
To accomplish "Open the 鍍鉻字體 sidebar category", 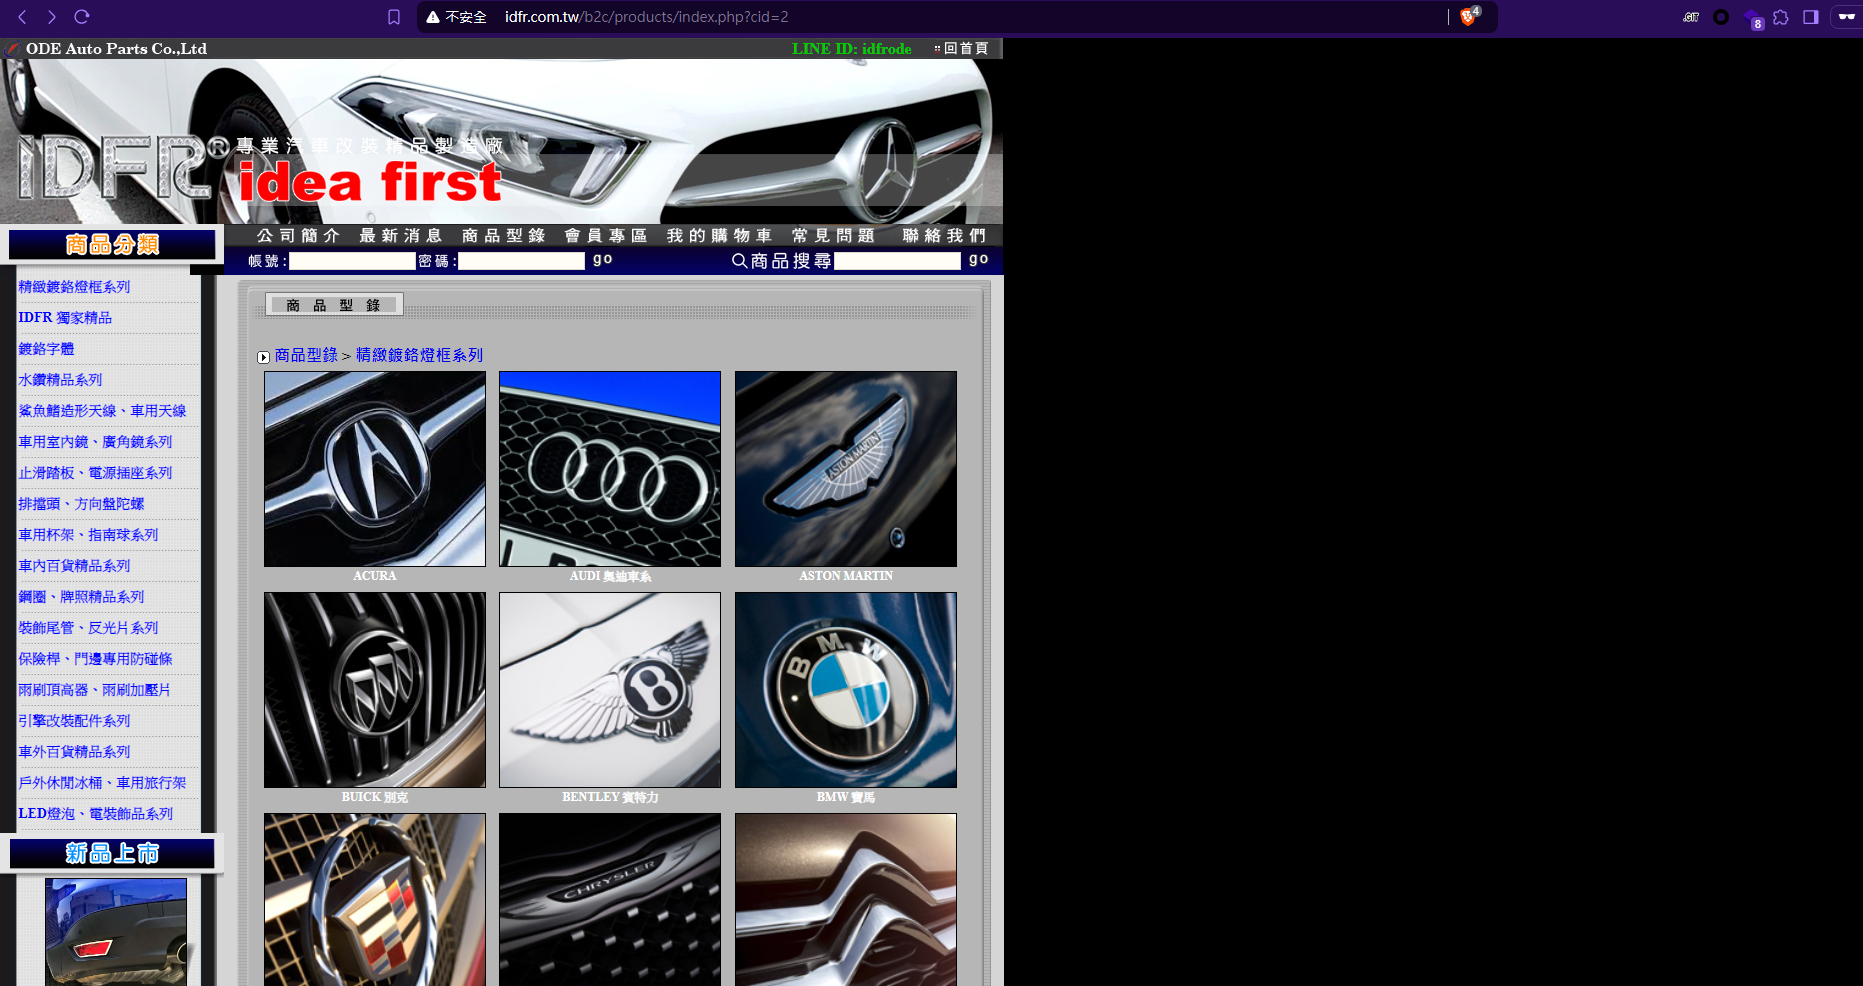I will pyautogui.click(x=46, y=349).
